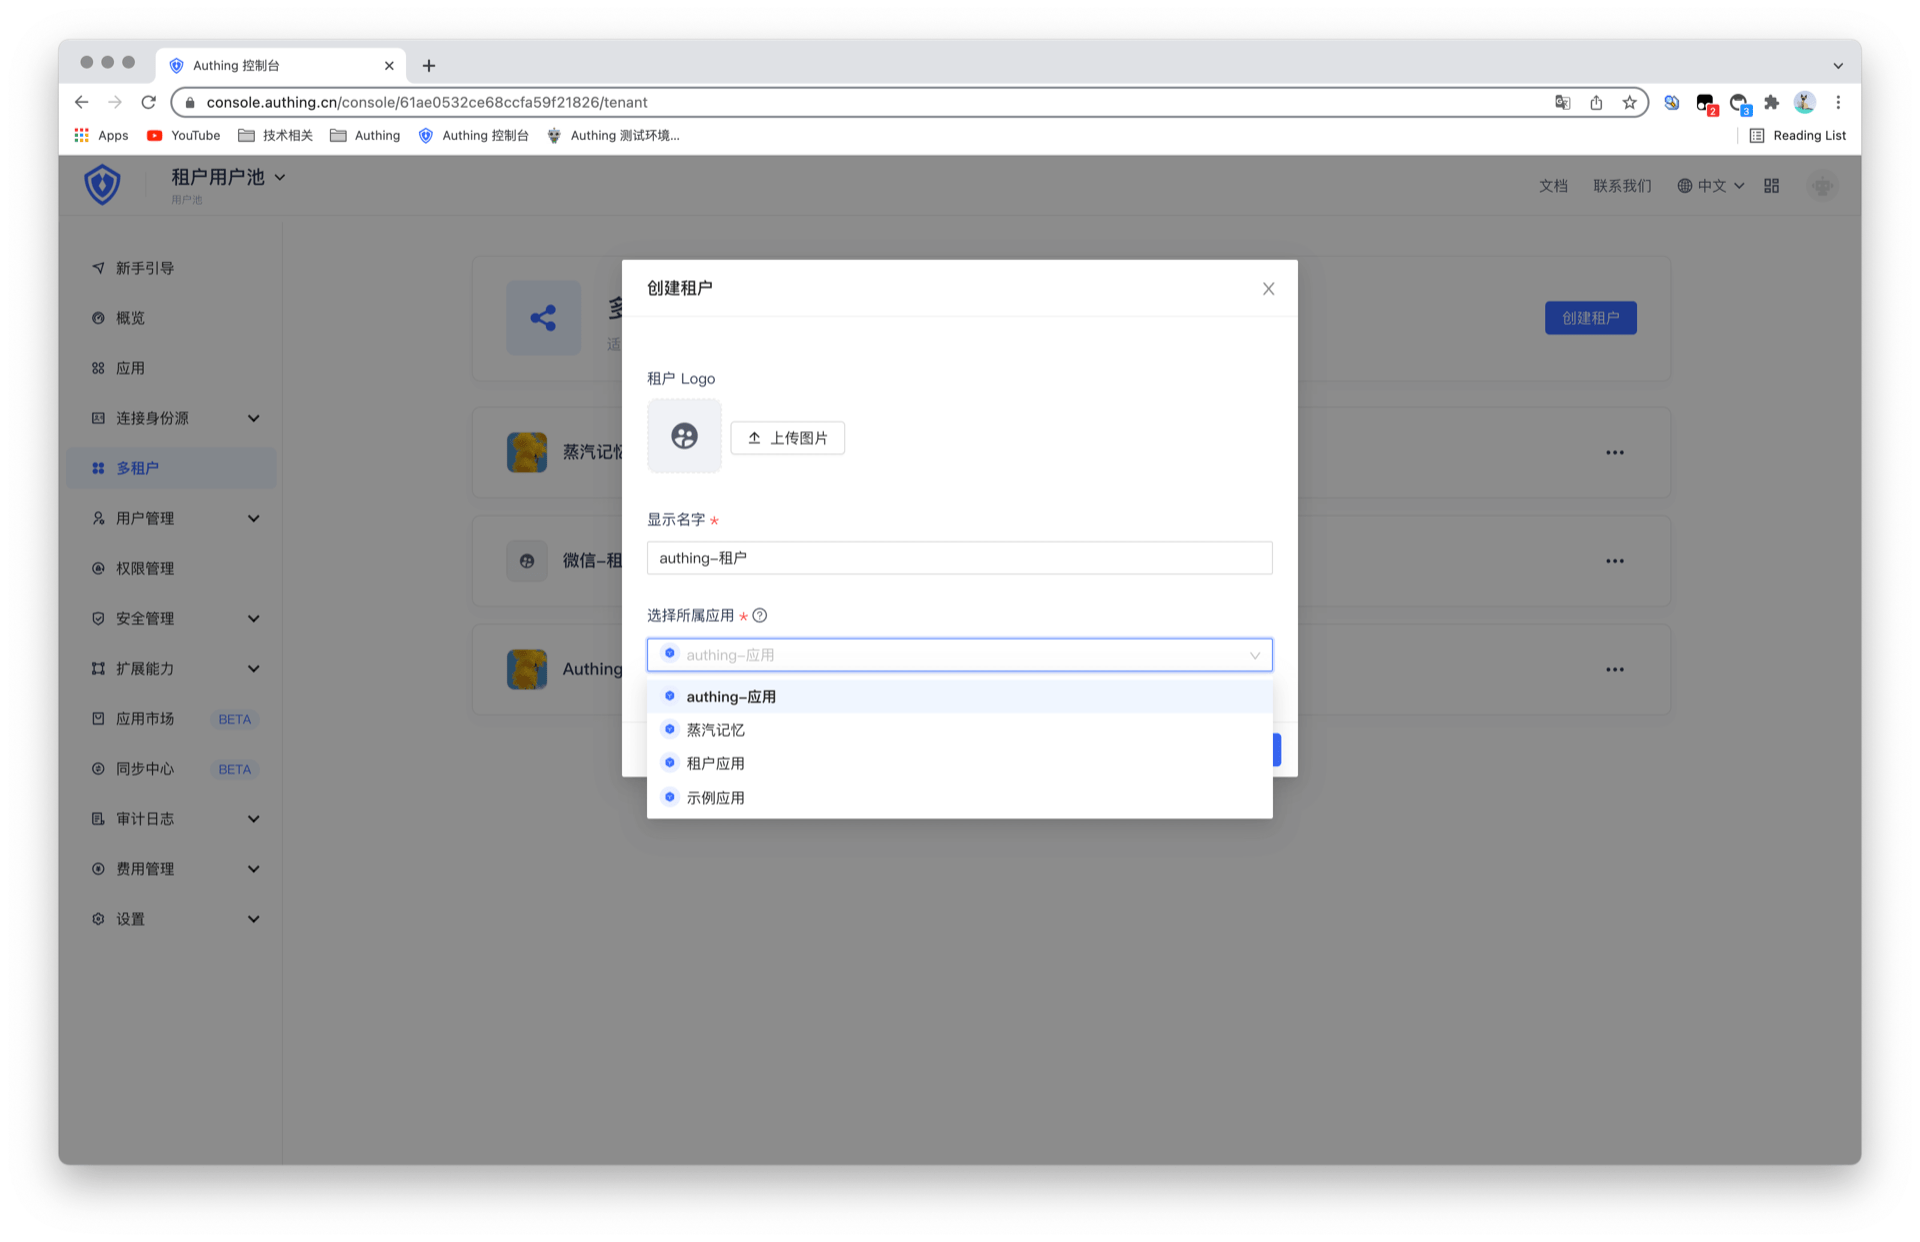Close the 创建租户 dialog
1920x1242 pixels.
(1268, 289)
